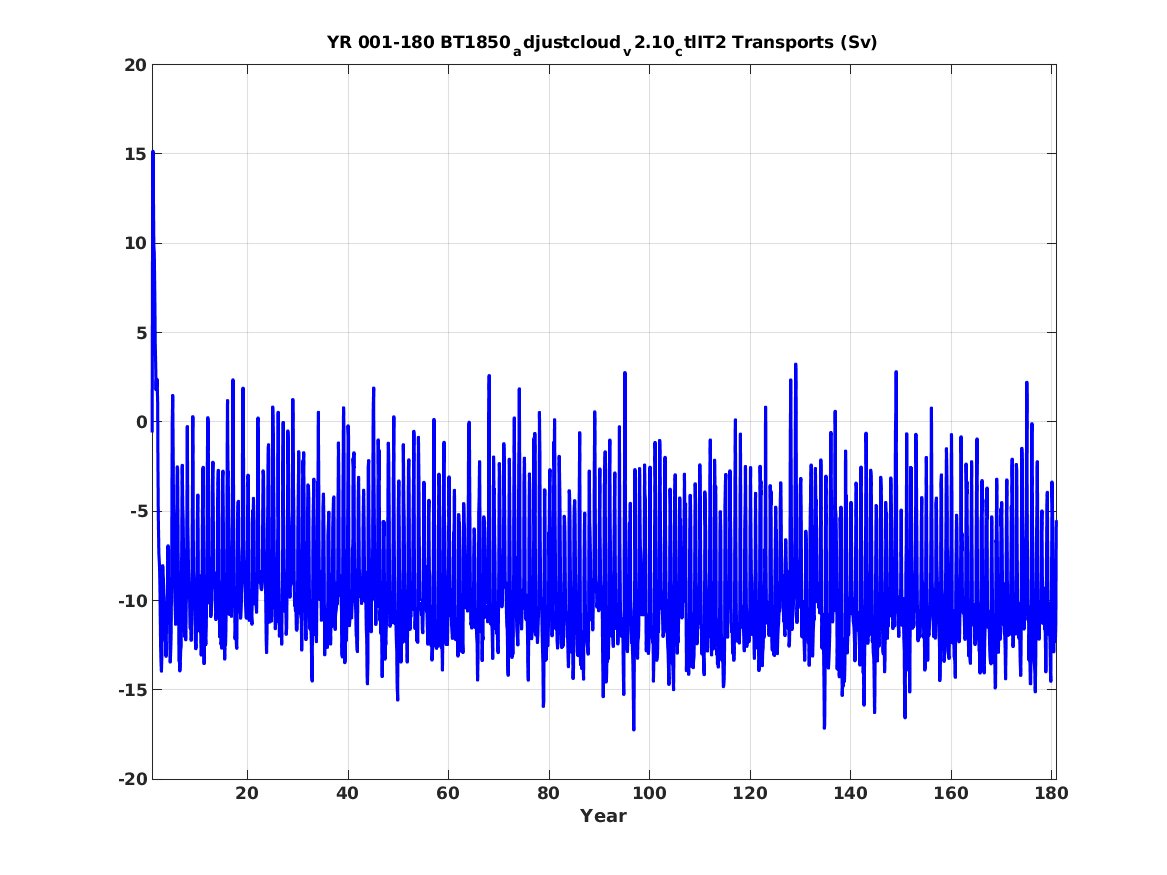Click x-axis tick label '180'
Screen dimensions: 1167x875
pos(1052,794)
